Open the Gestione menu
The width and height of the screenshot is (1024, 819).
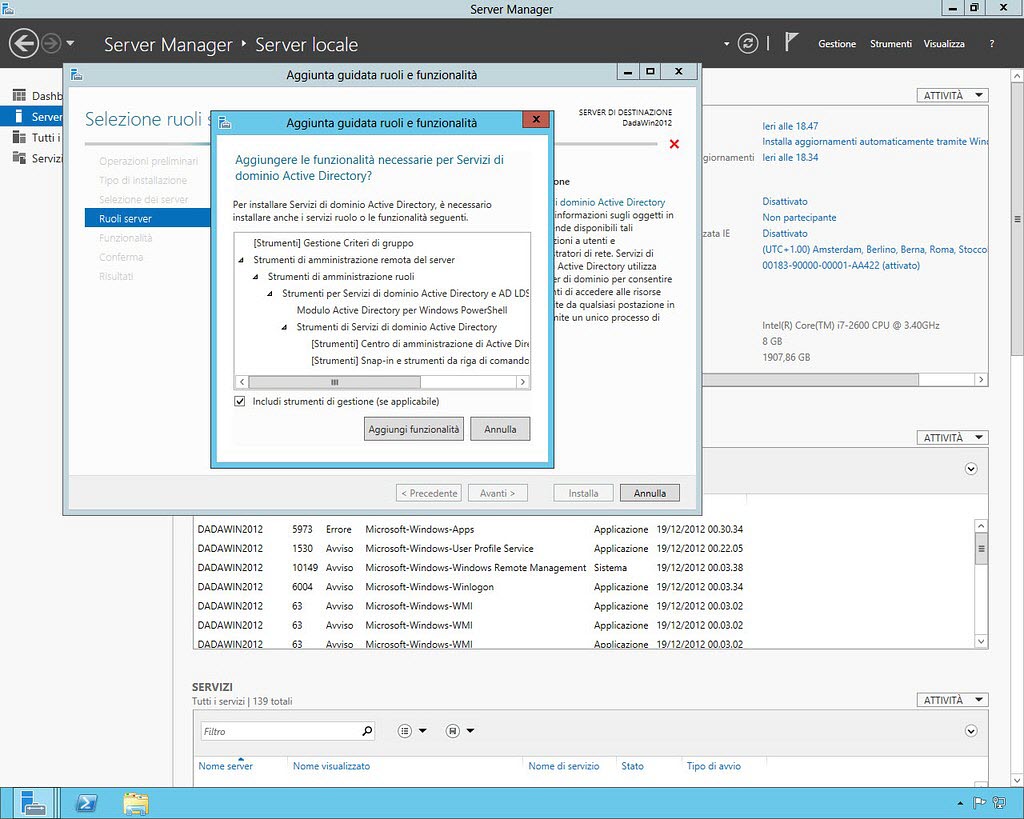point(837,44)
